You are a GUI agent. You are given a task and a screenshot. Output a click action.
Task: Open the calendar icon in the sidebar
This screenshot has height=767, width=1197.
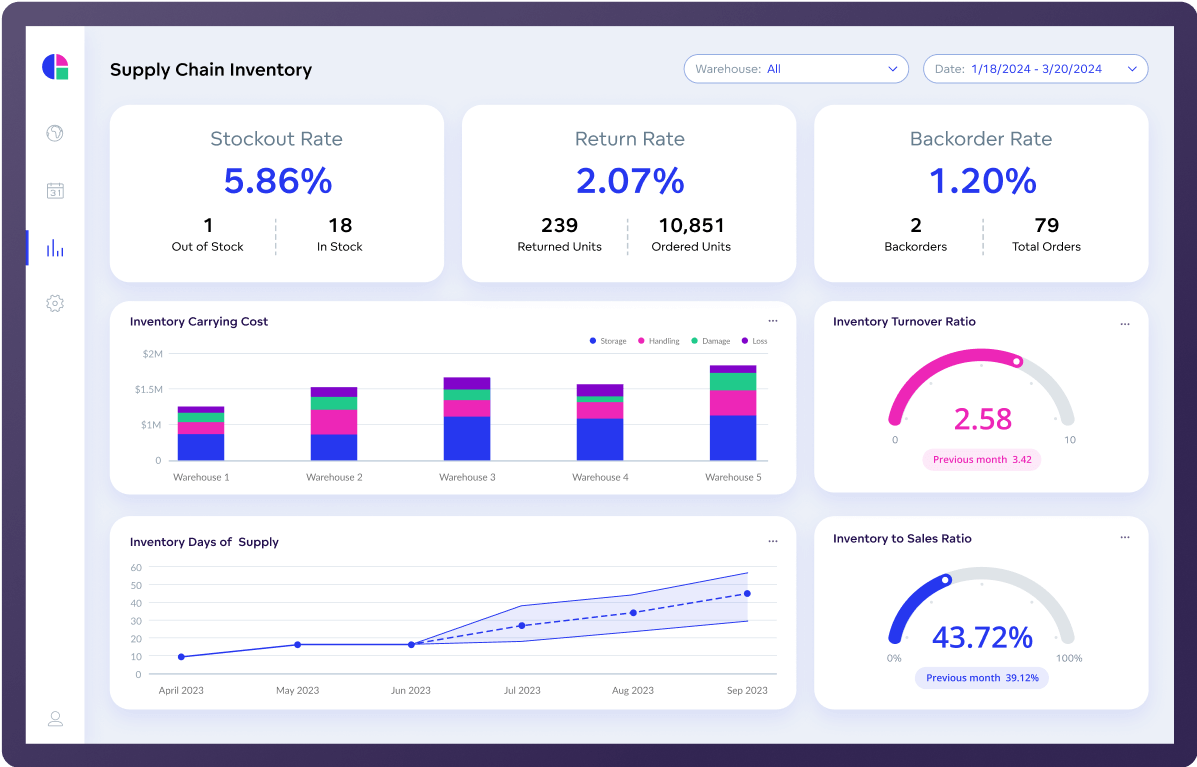click(55, 190)
